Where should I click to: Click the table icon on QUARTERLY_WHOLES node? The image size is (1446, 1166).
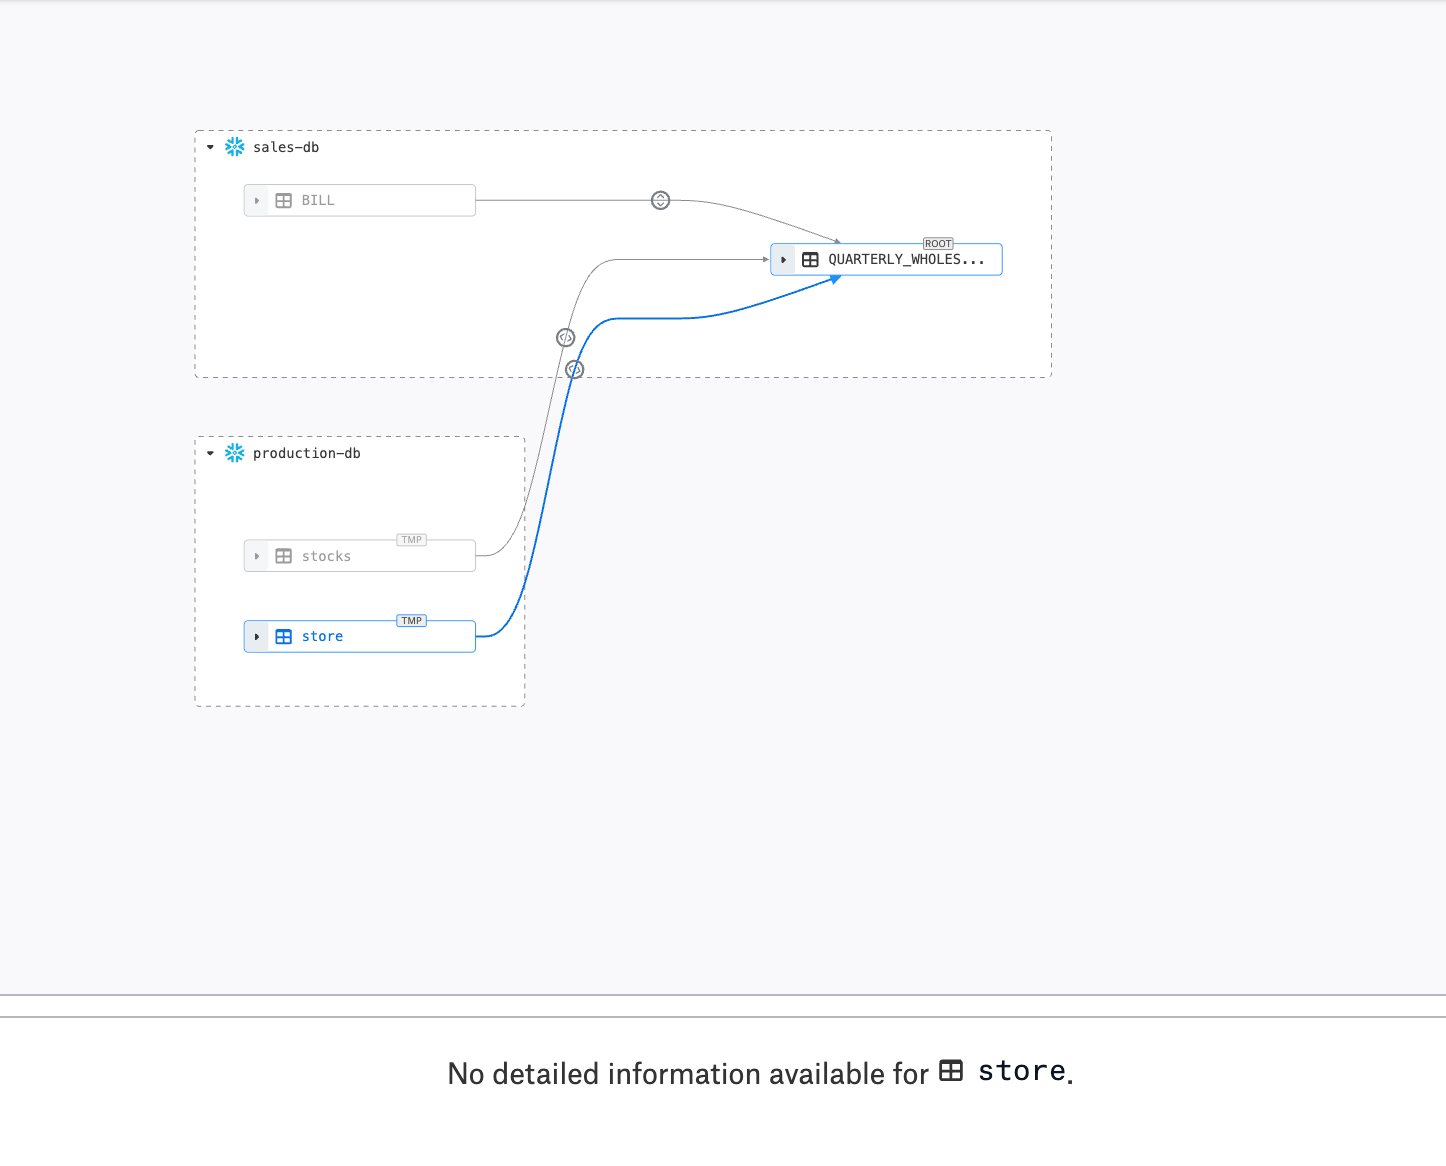pos(811,260)
